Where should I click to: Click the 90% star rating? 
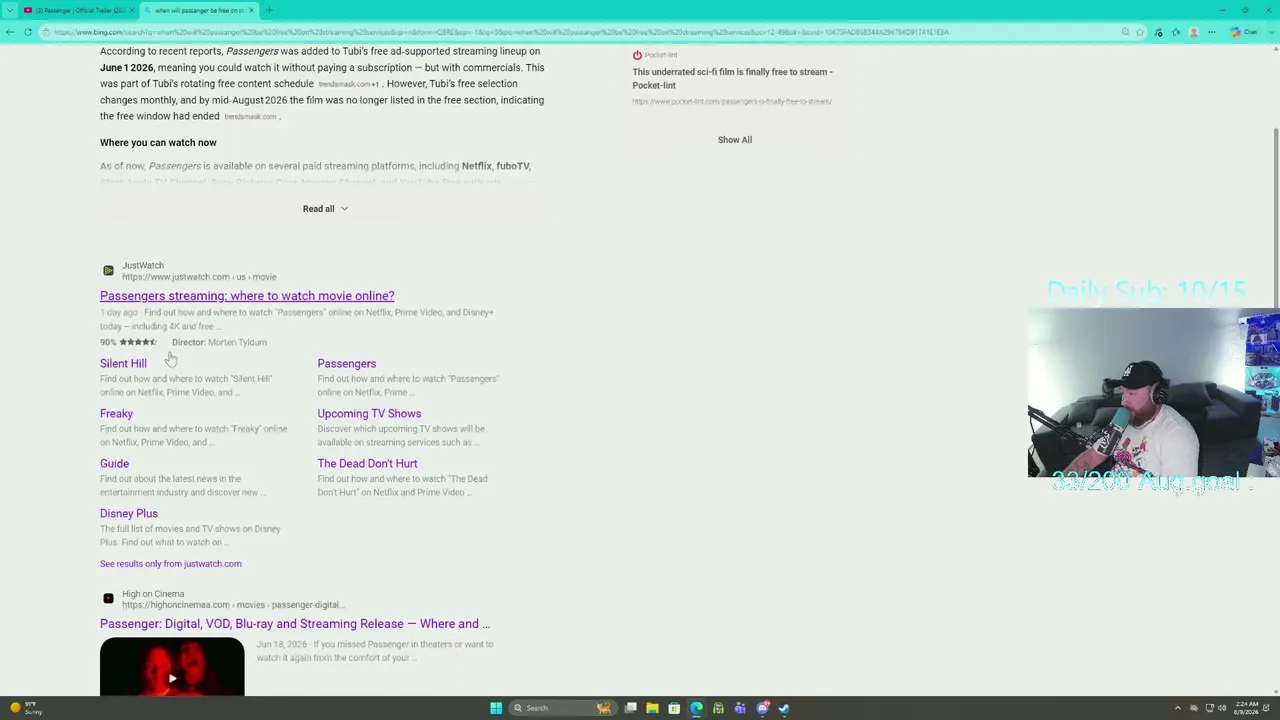point(128,342)
